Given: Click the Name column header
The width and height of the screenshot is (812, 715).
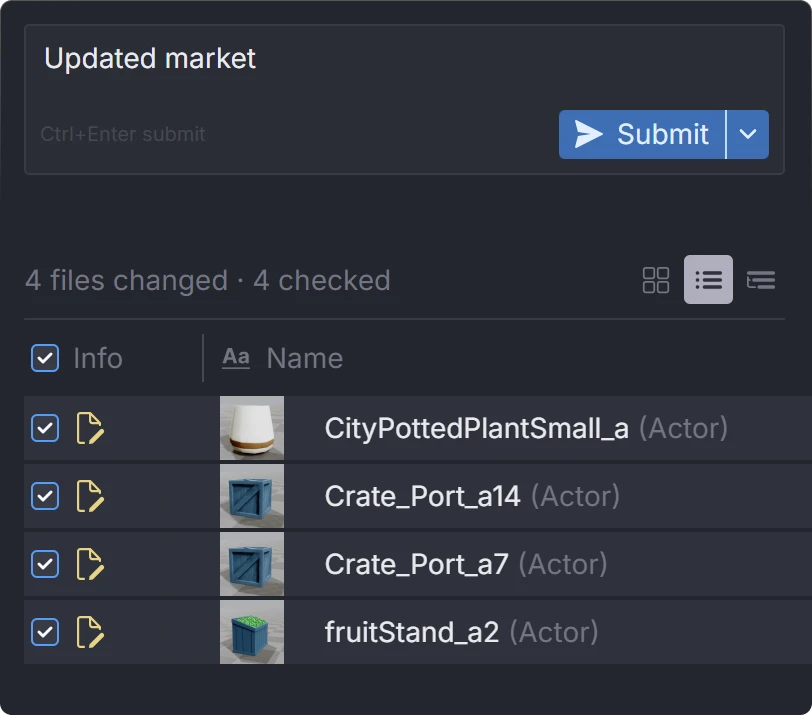Looking at the screenshot, I should click(304, 358).
